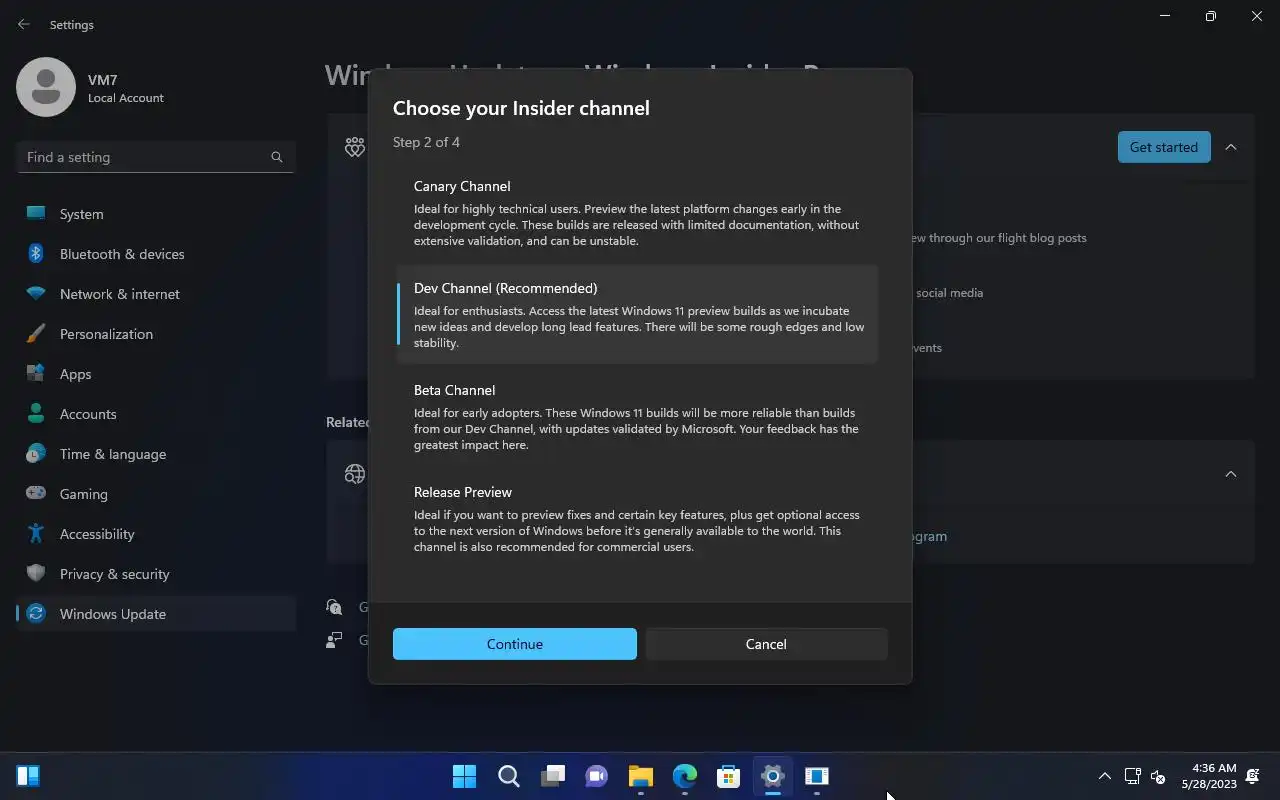
Task: Open the app right of the Settings gear
Action: click(816, 776)
